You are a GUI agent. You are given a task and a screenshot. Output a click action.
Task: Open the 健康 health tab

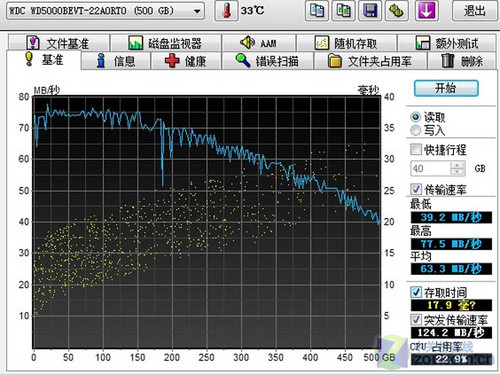(186, 61)
